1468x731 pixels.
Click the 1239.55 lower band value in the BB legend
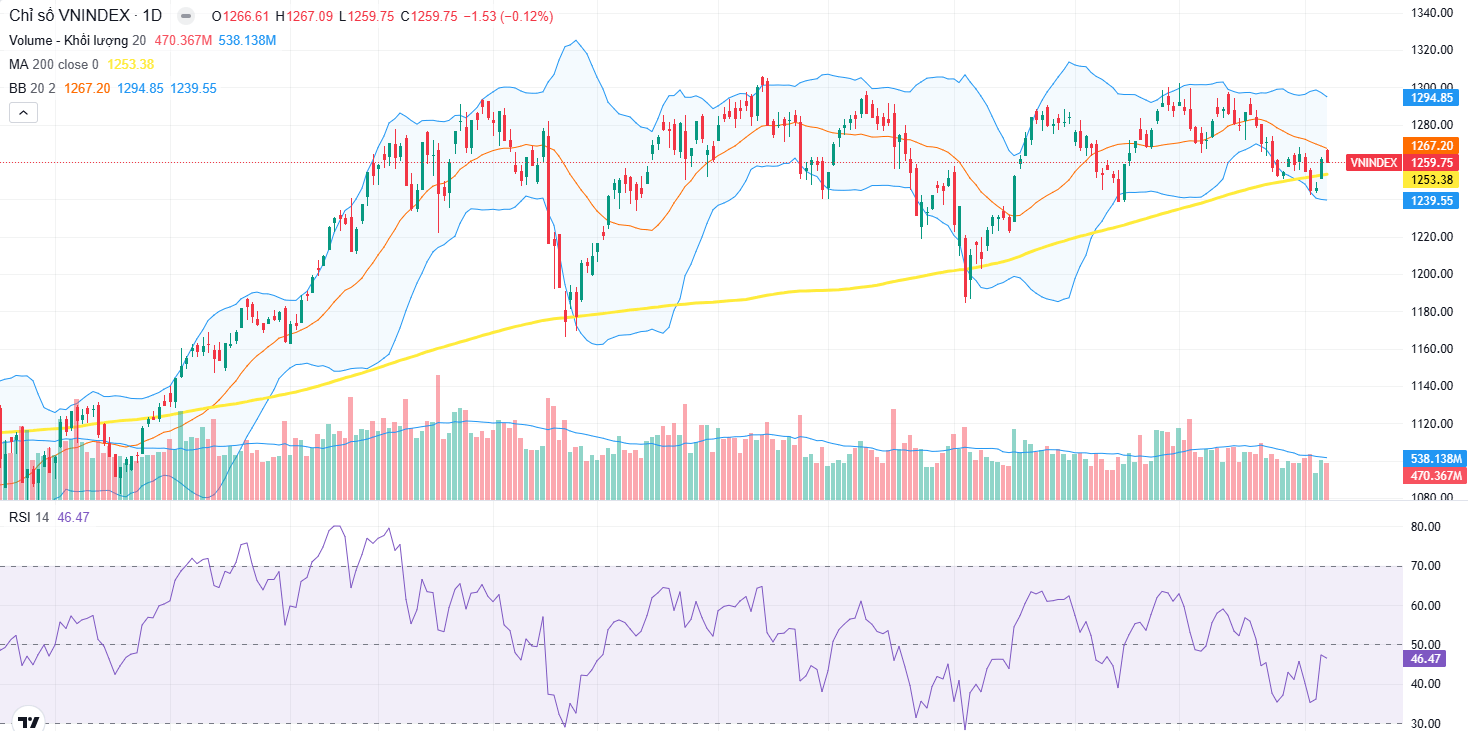(193, 88)
